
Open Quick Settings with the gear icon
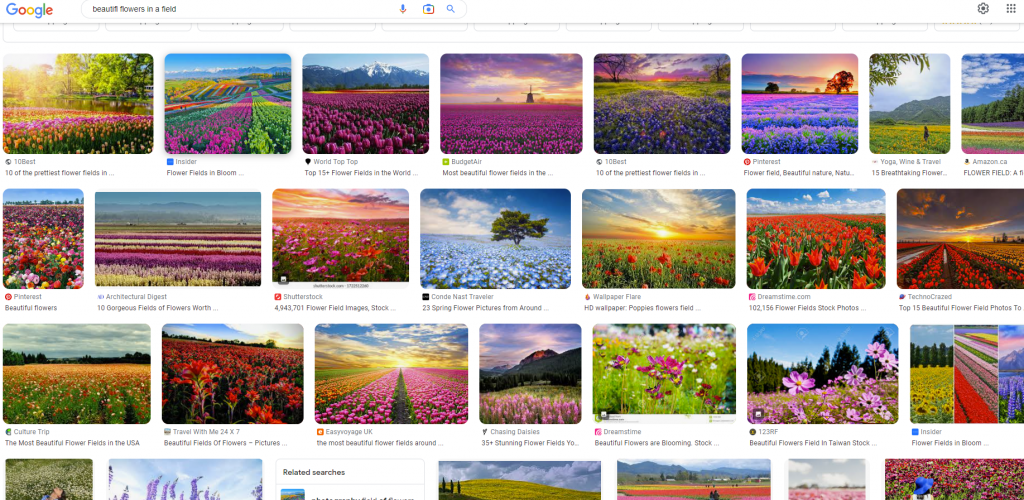coord(983,8)
